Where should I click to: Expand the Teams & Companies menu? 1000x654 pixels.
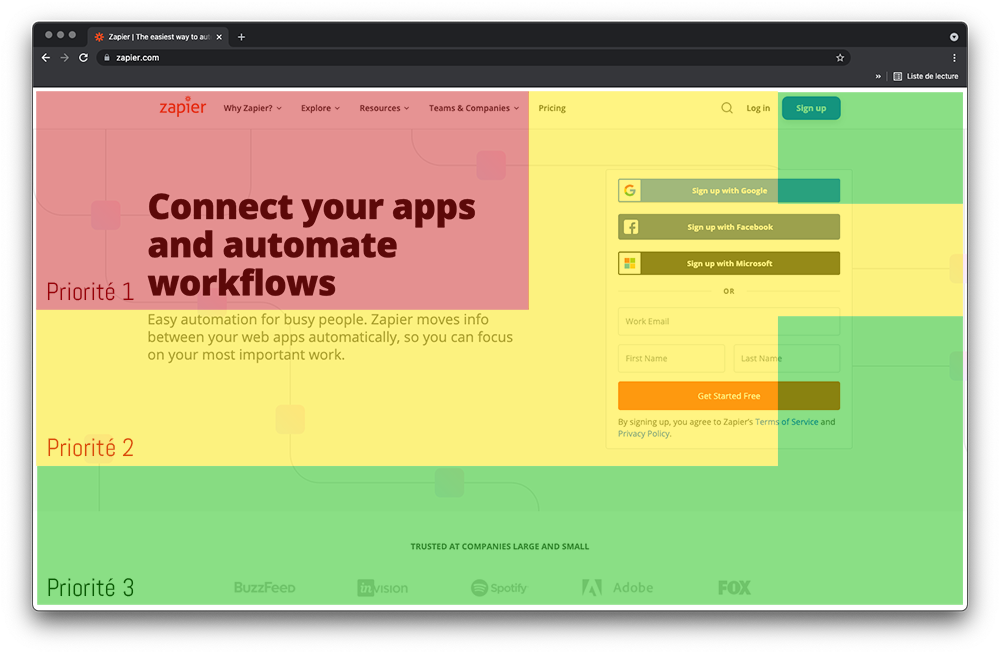474,108
